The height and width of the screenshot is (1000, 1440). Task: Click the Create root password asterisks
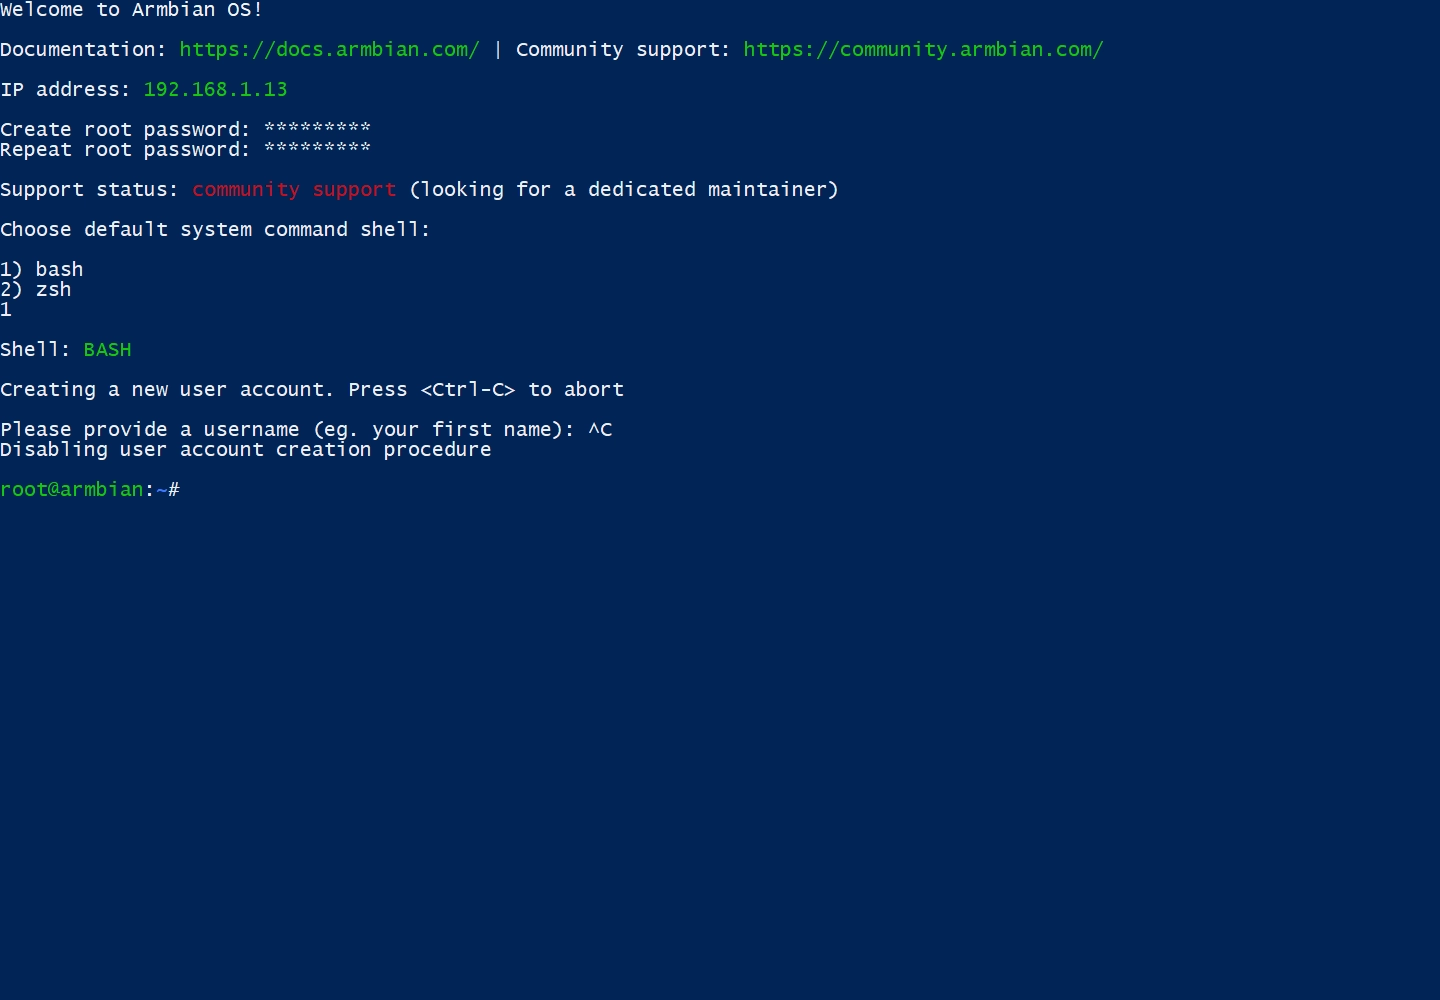[317, 129]
